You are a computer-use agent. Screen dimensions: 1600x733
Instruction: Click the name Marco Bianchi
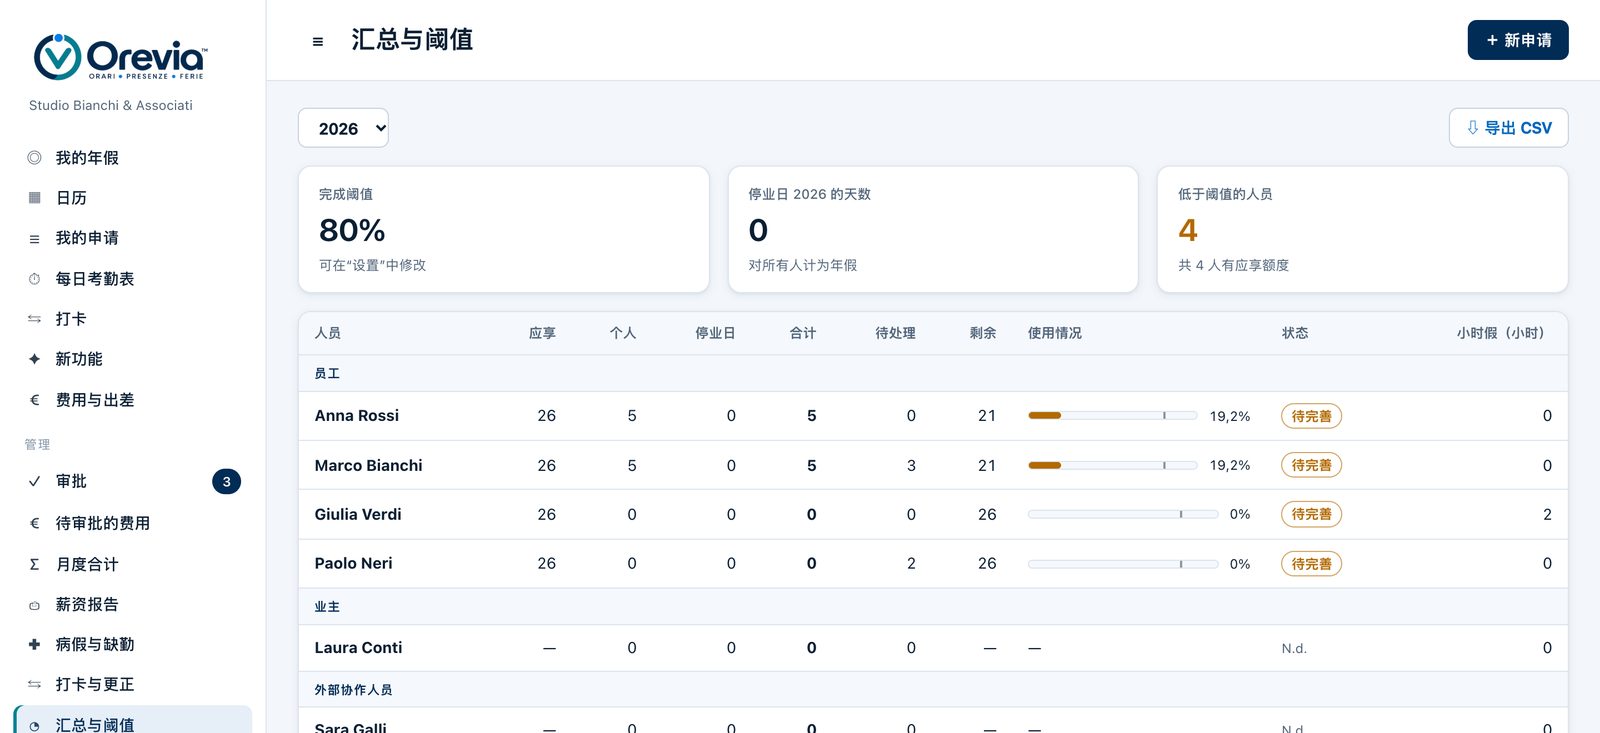pyautogui.click(x=368, y=465)
